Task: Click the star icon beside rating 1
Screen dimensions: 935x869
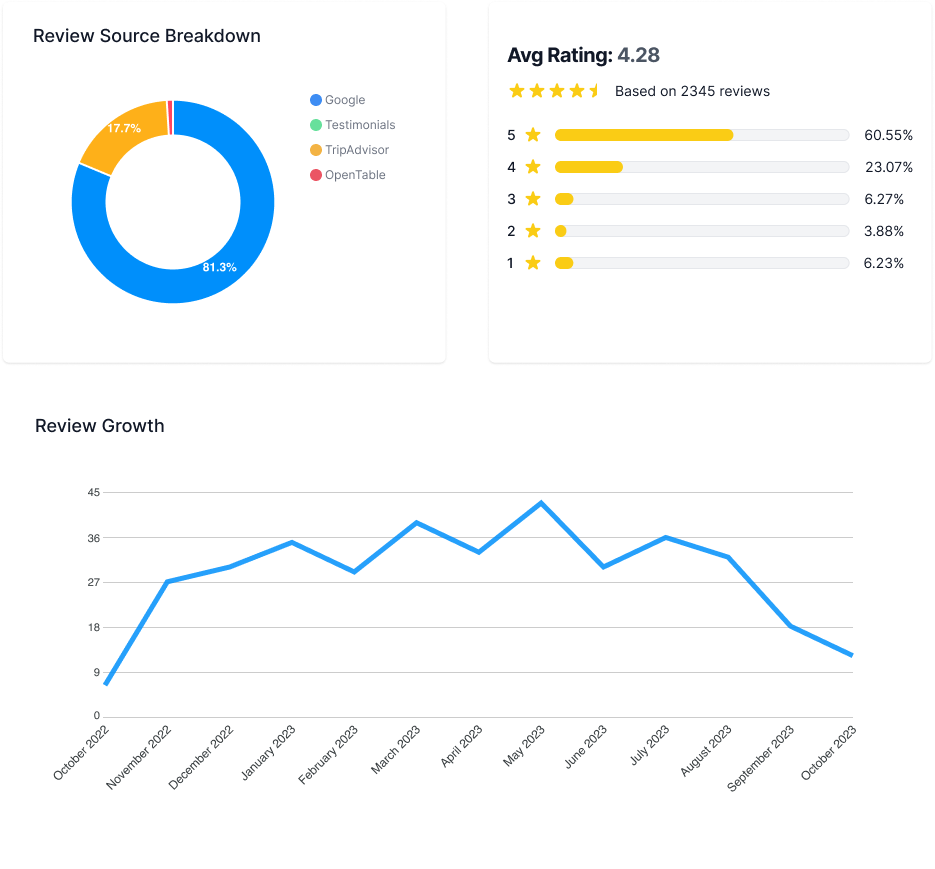Action: (533, 263)
